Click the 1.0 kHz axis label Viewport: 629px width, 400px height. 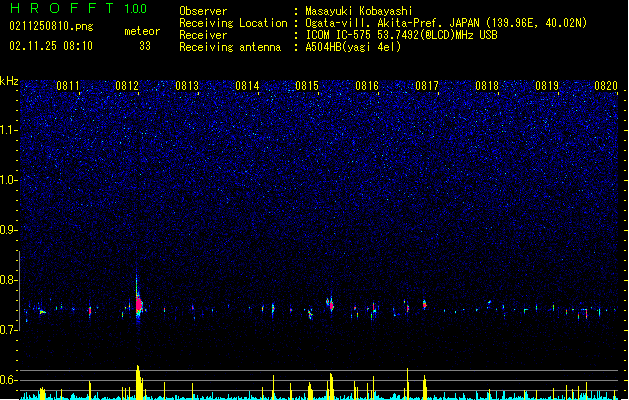(x=9, y=180)
